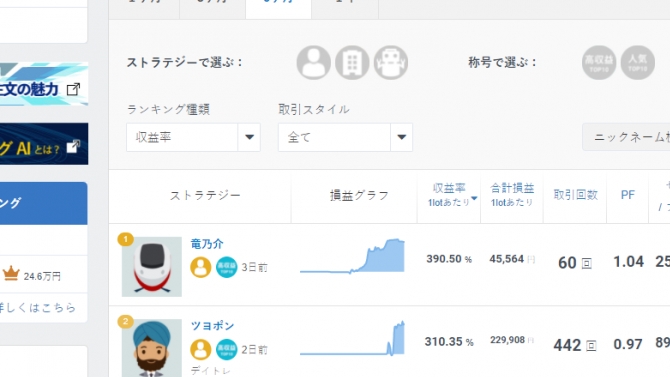Toggle the 高収益 TOP10 title badge filter

click(x=599, y=62)
